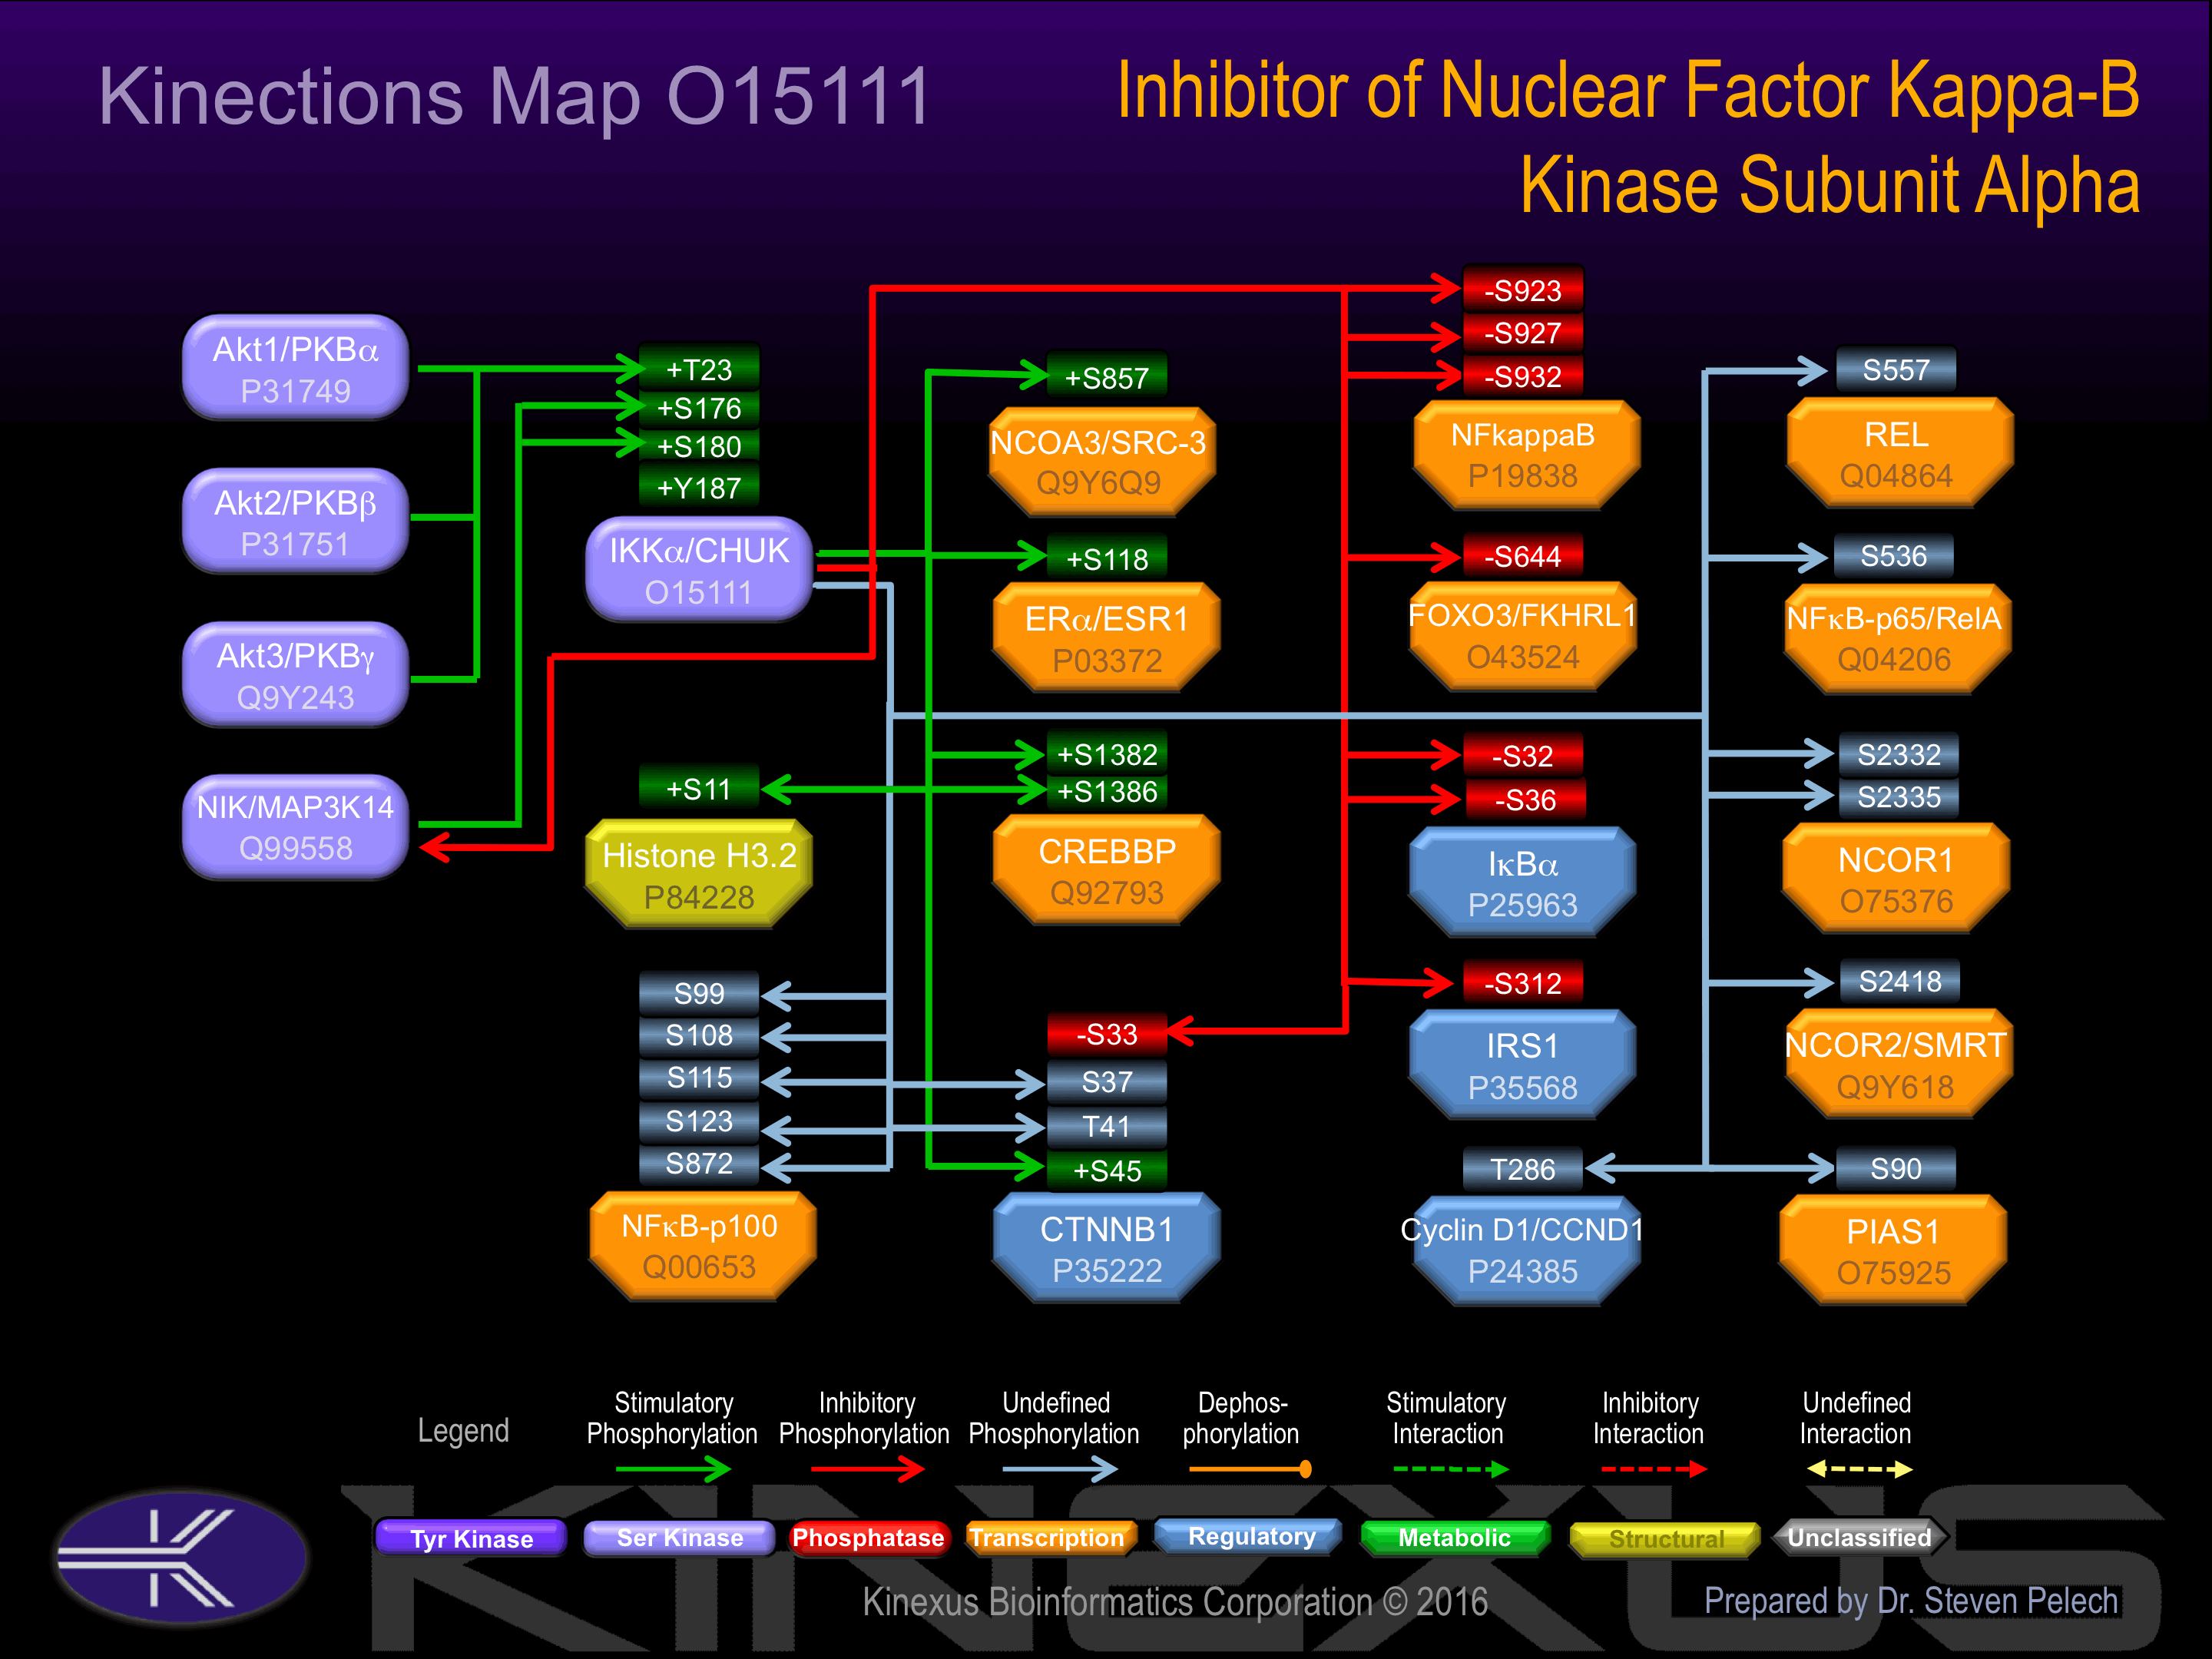The image size is (2212, 1659).
Task: Select the +Y187 phosphosite label
Action: click(x=699, y=487)
